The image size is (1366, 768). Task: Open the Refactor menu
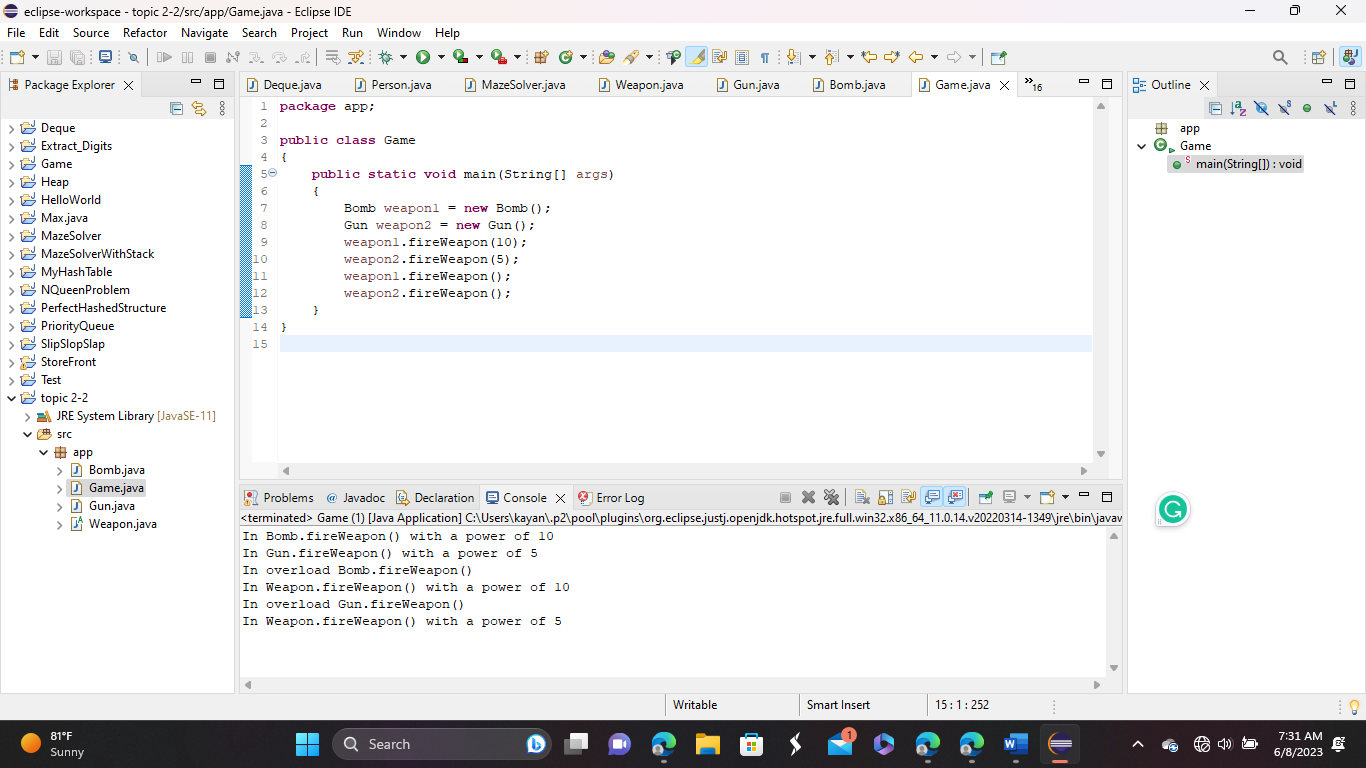coord(145,33)
